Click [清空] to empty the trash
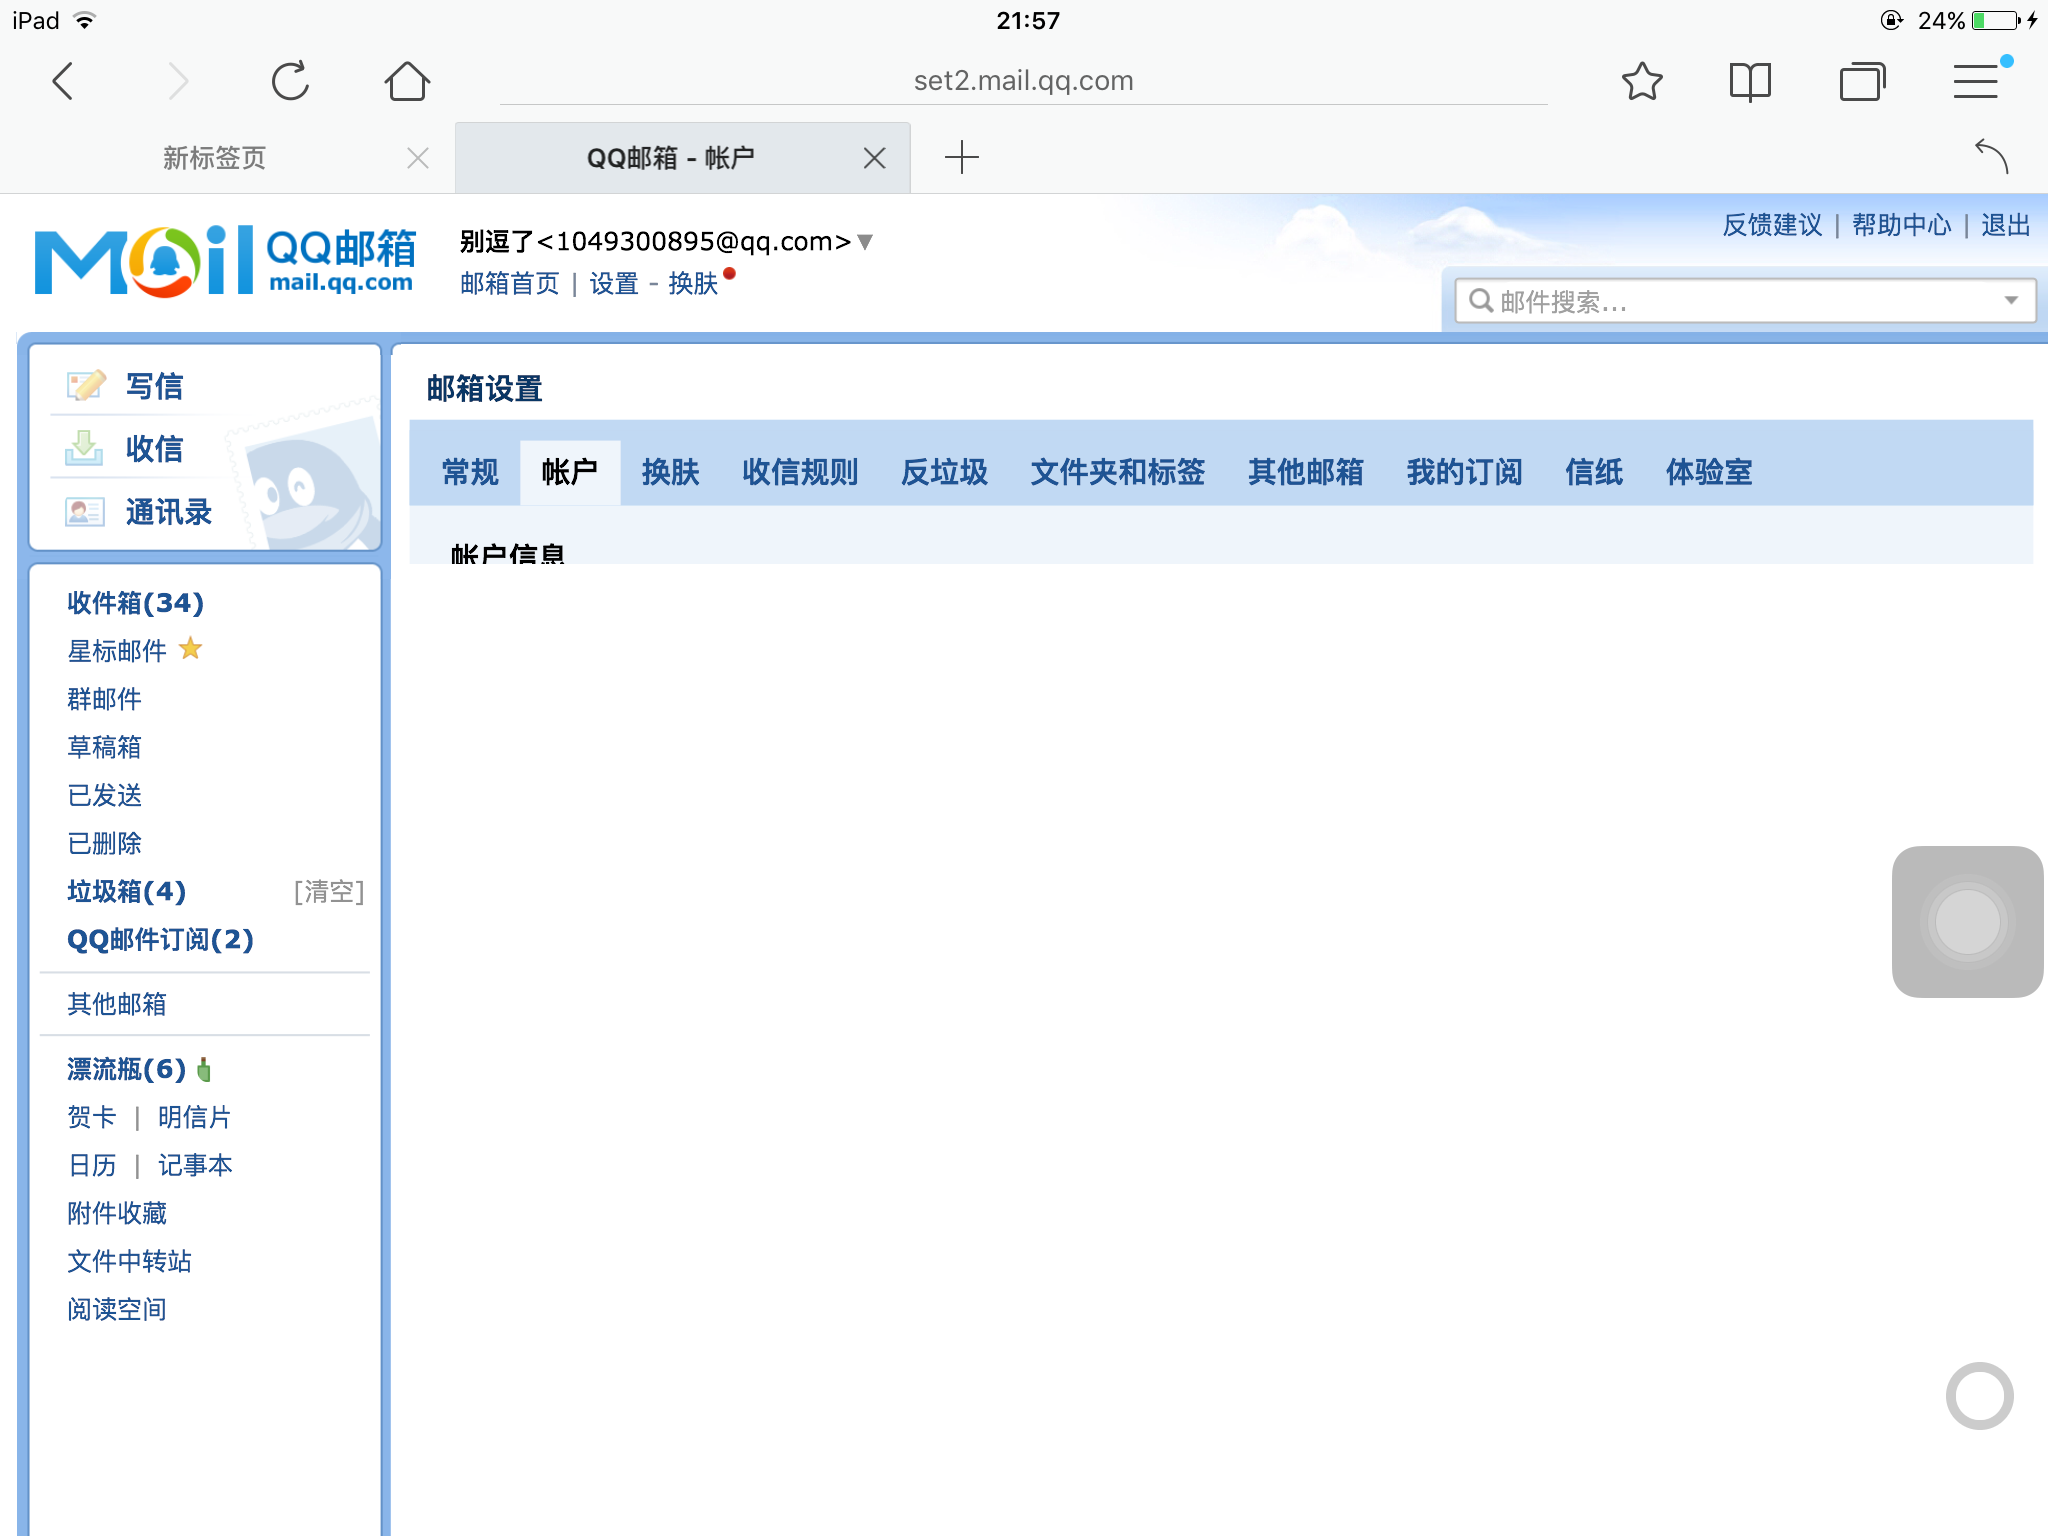 pos(329,891)
